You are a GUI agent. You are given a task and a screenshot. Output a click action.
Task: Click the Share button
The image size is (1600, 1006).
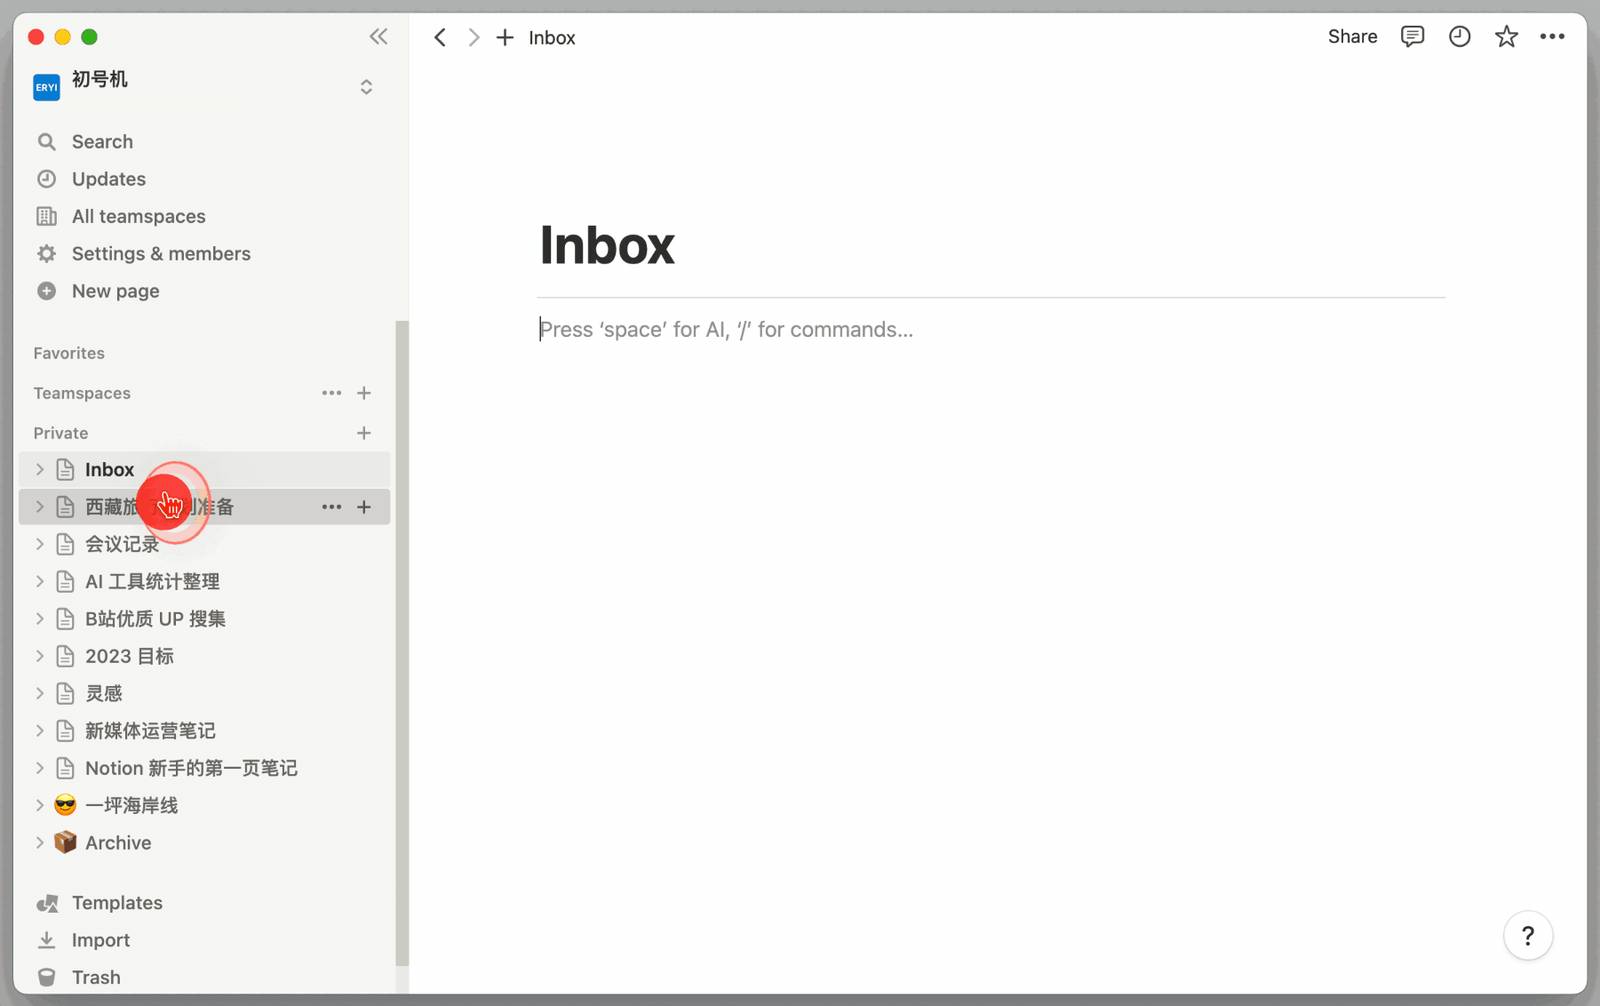click(x=1352, y=37)
